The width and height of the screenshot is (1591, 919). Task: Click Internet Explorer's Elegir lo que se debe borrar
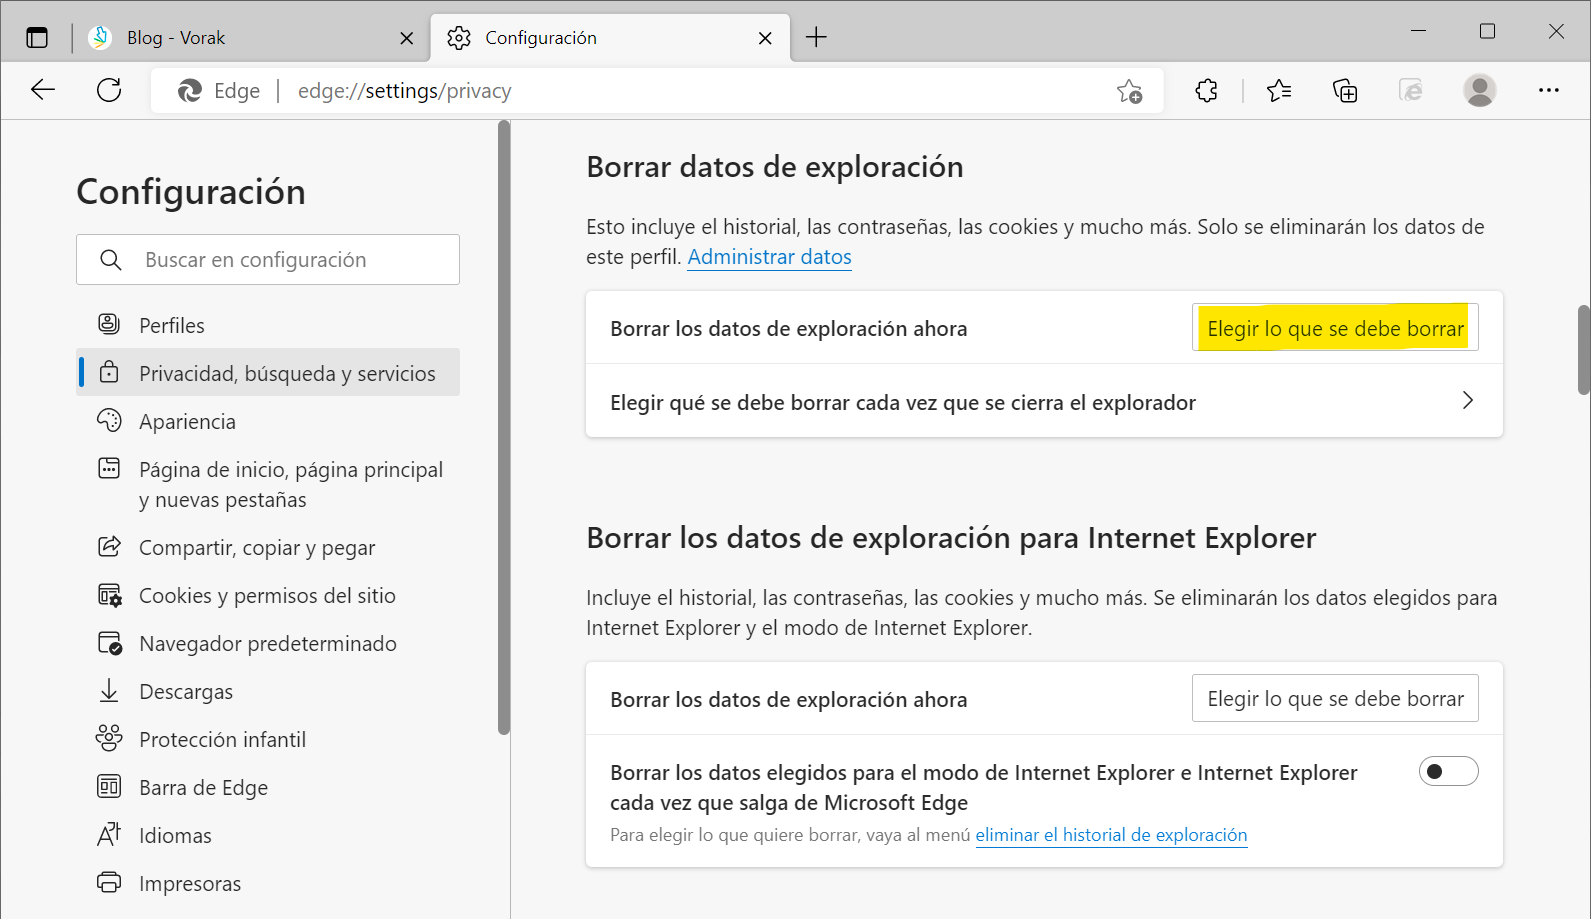(x=1335, y=698)
